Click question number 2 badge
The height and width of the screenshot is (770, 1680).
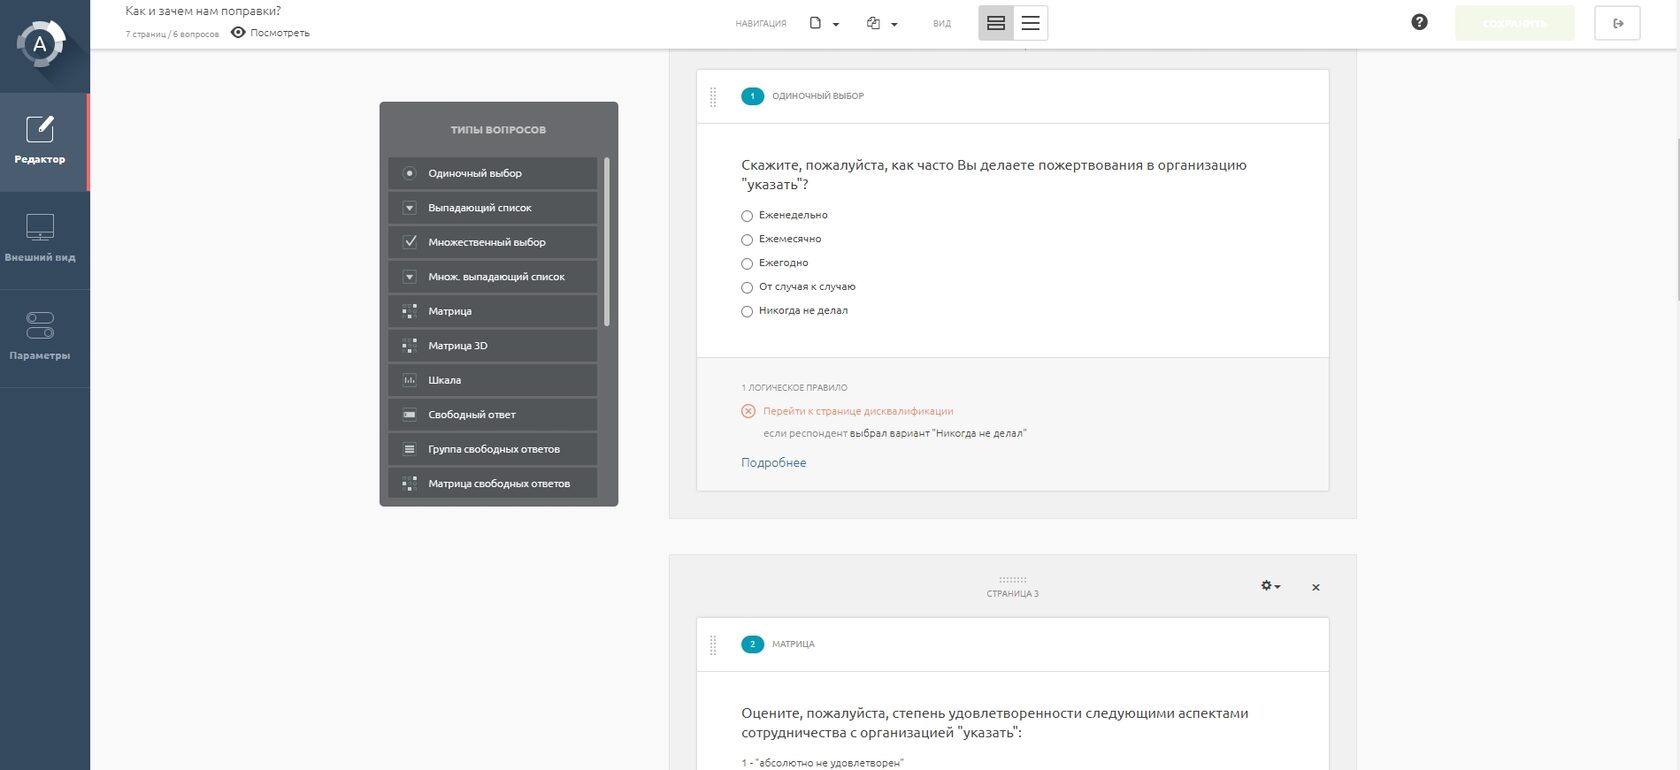[x=752, y=644]
